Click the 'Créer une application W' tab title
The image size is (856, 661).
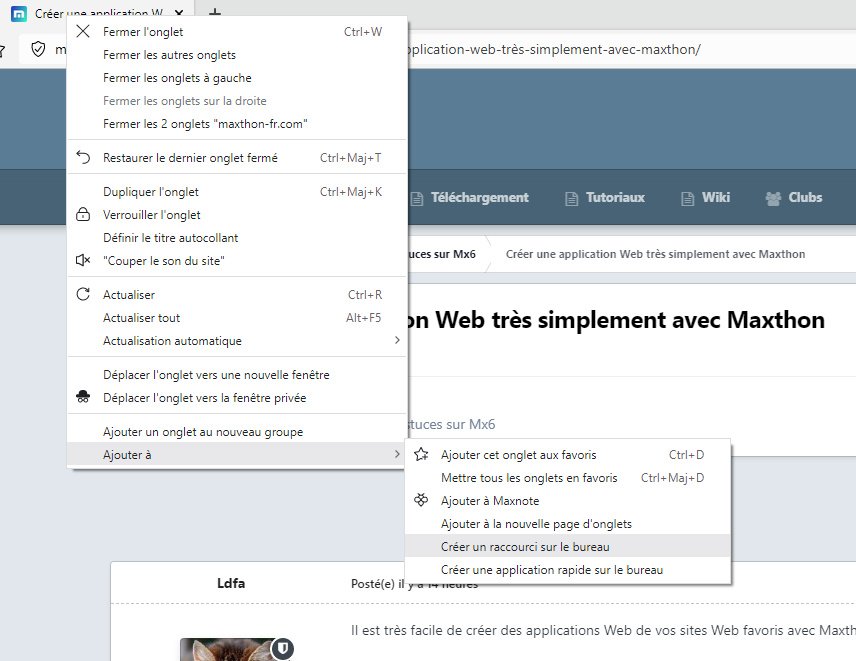pyautogui.click(x=99, y=13)
